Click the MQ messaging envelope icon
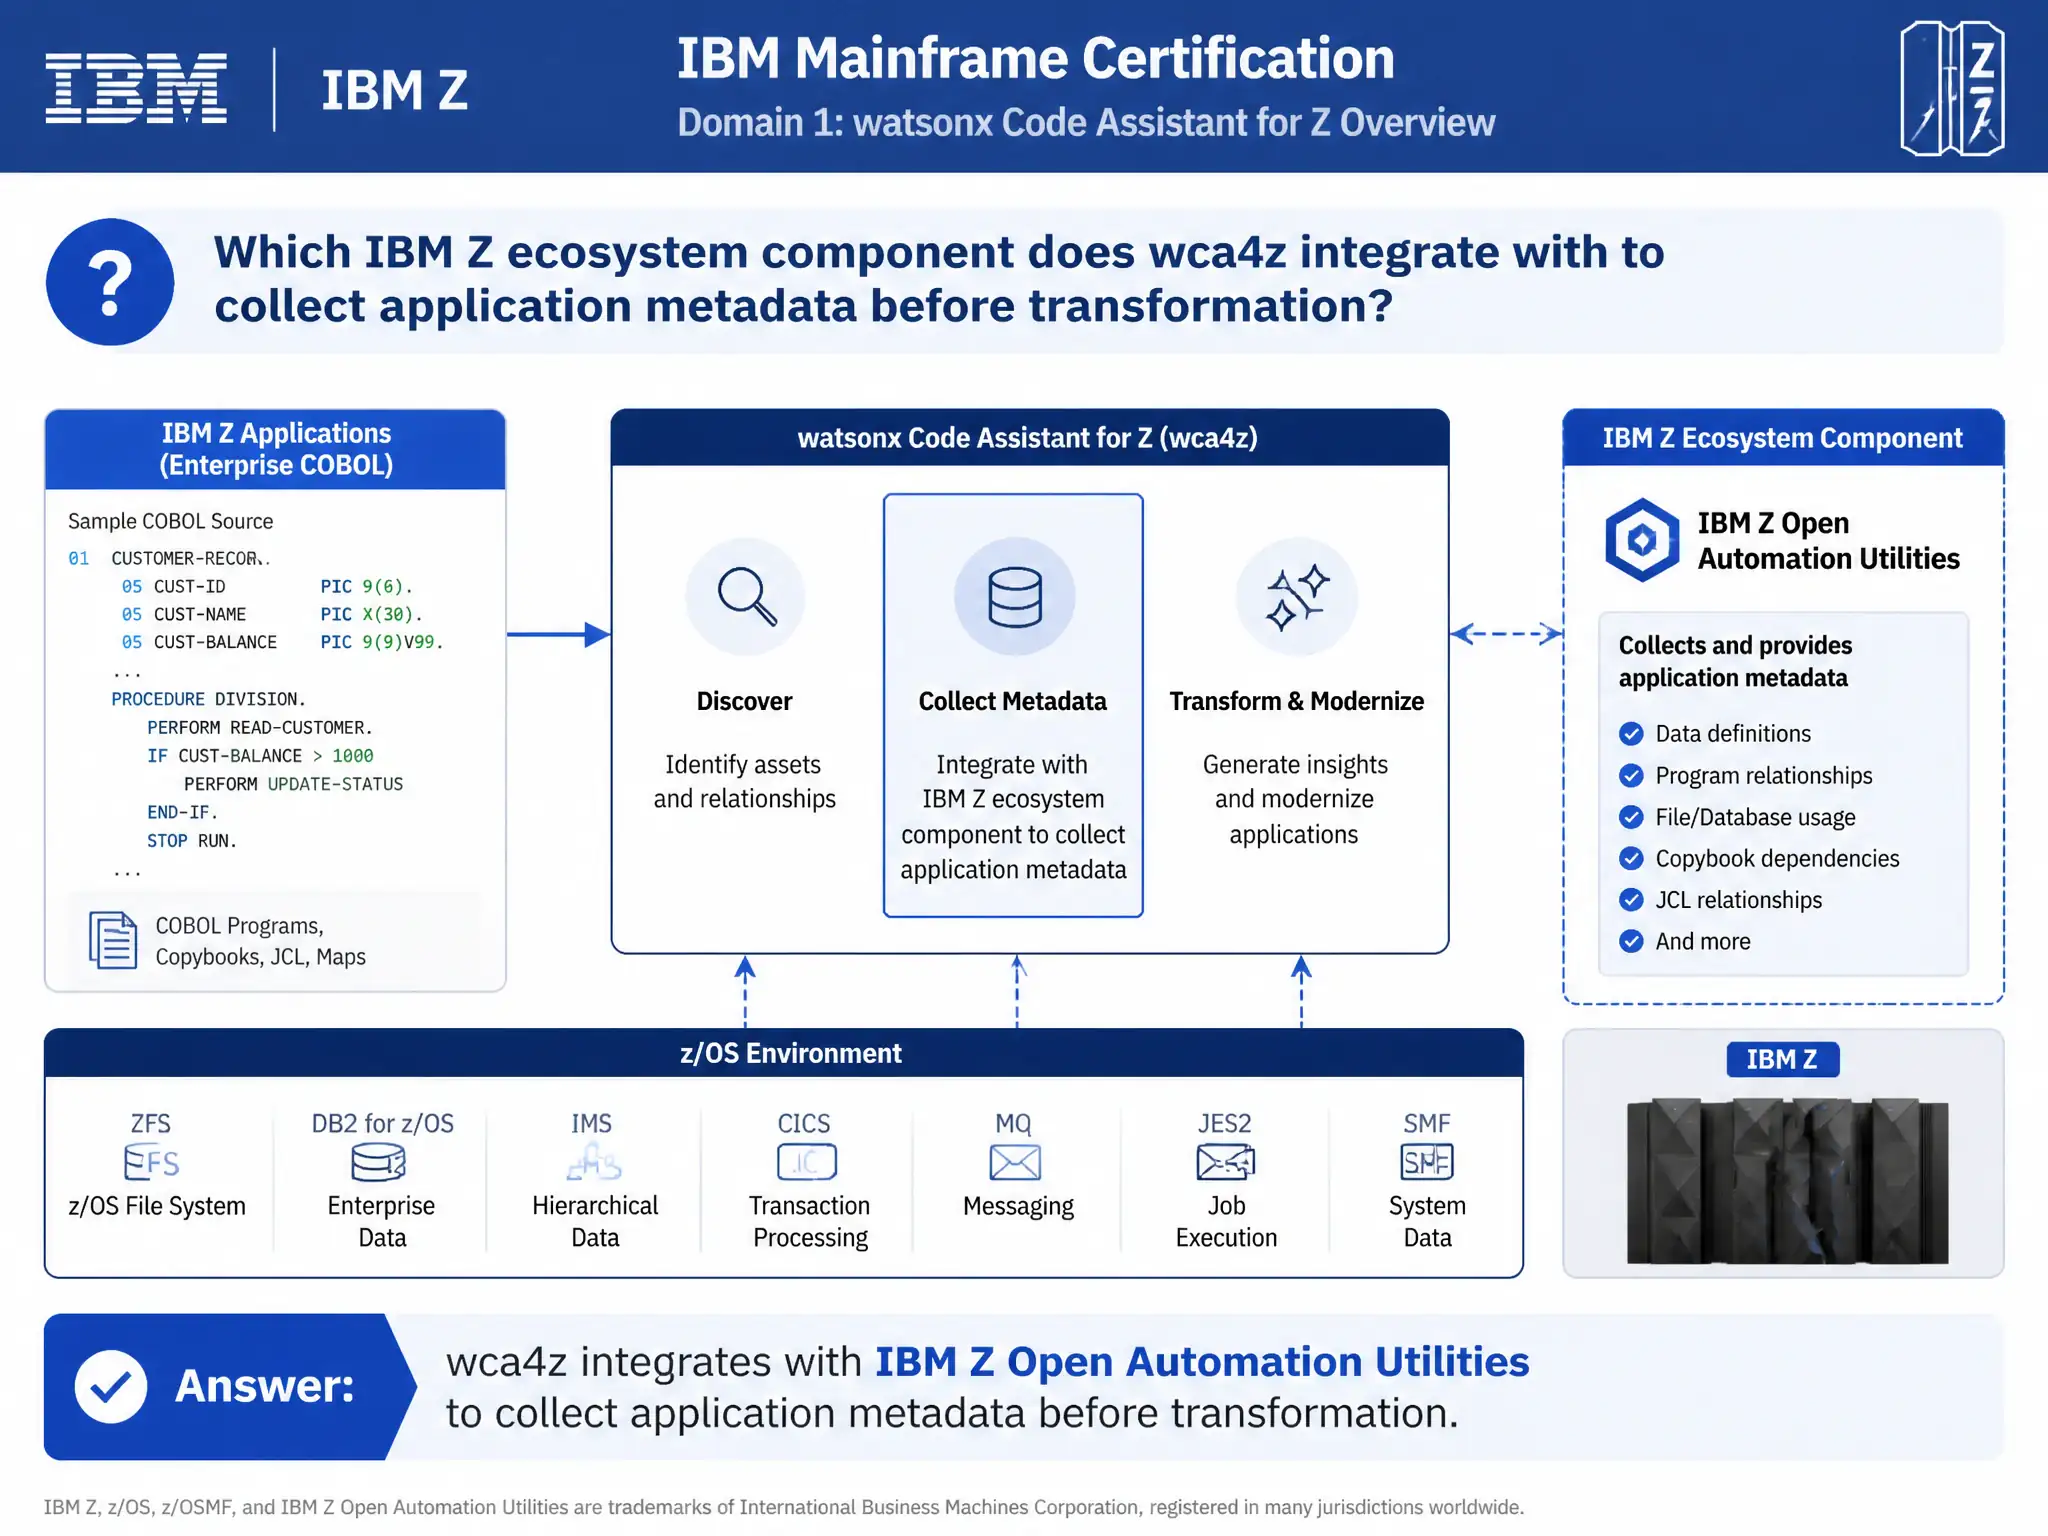The width and height of the screenshot is (2048, 1536). point(1015,1163)
